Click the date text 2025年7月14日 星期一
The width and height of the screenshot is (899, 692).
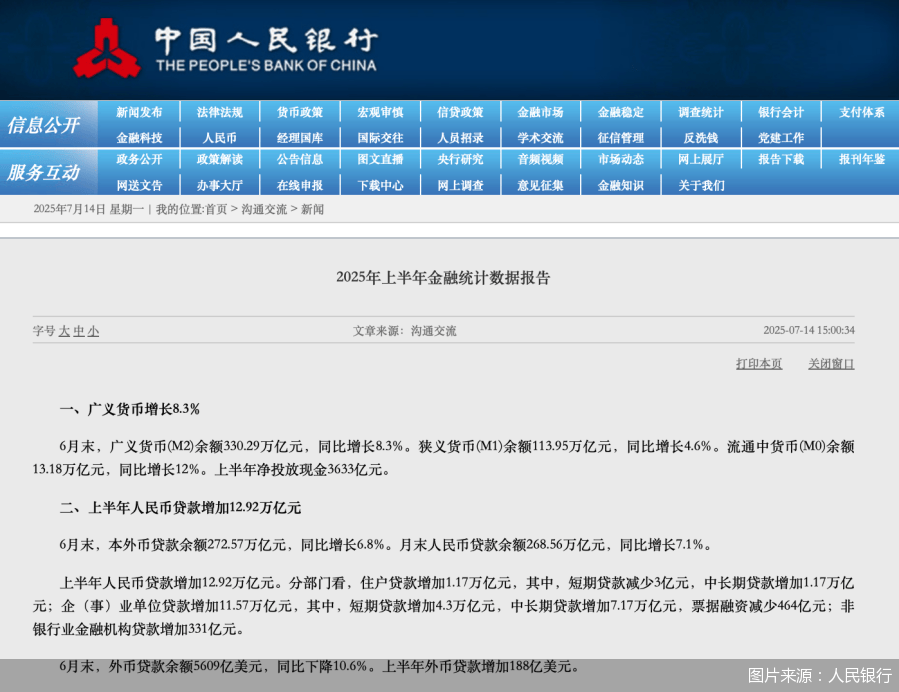88,209
